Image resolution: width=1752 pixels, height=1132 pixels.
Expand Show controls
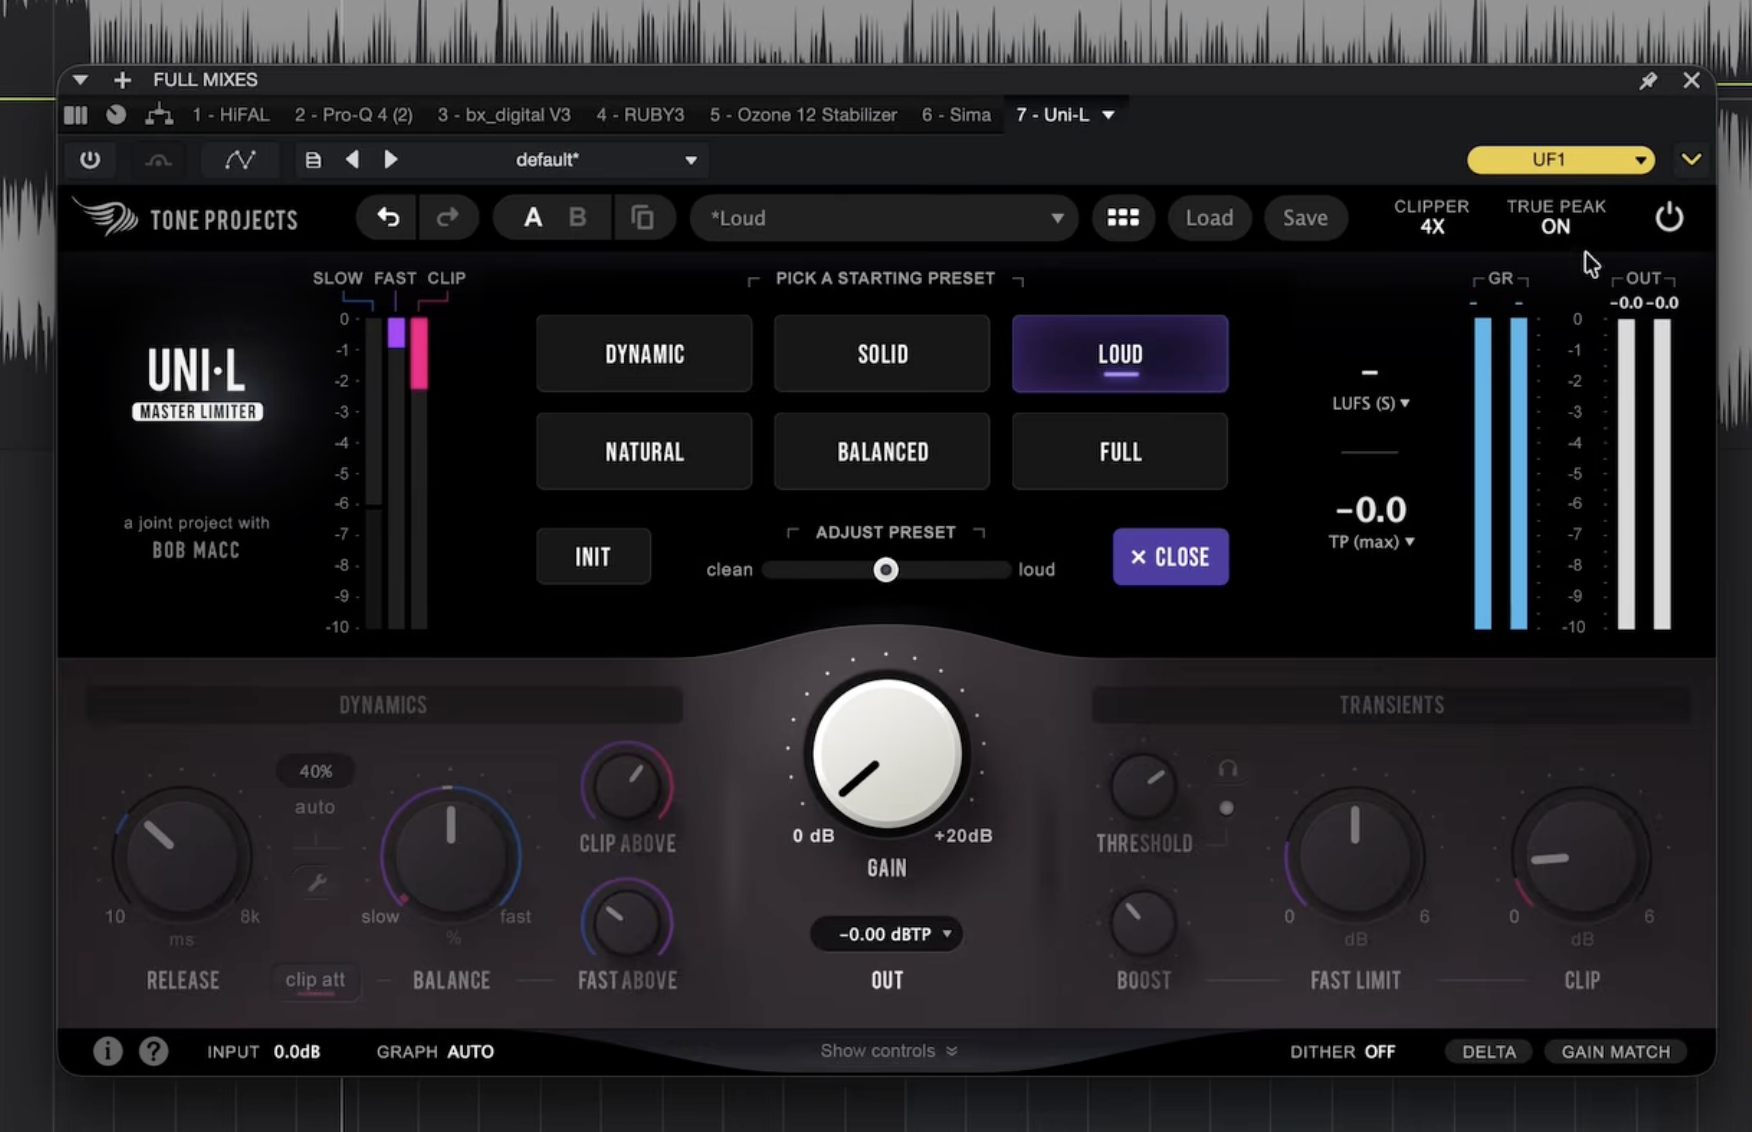(889, 1051)
